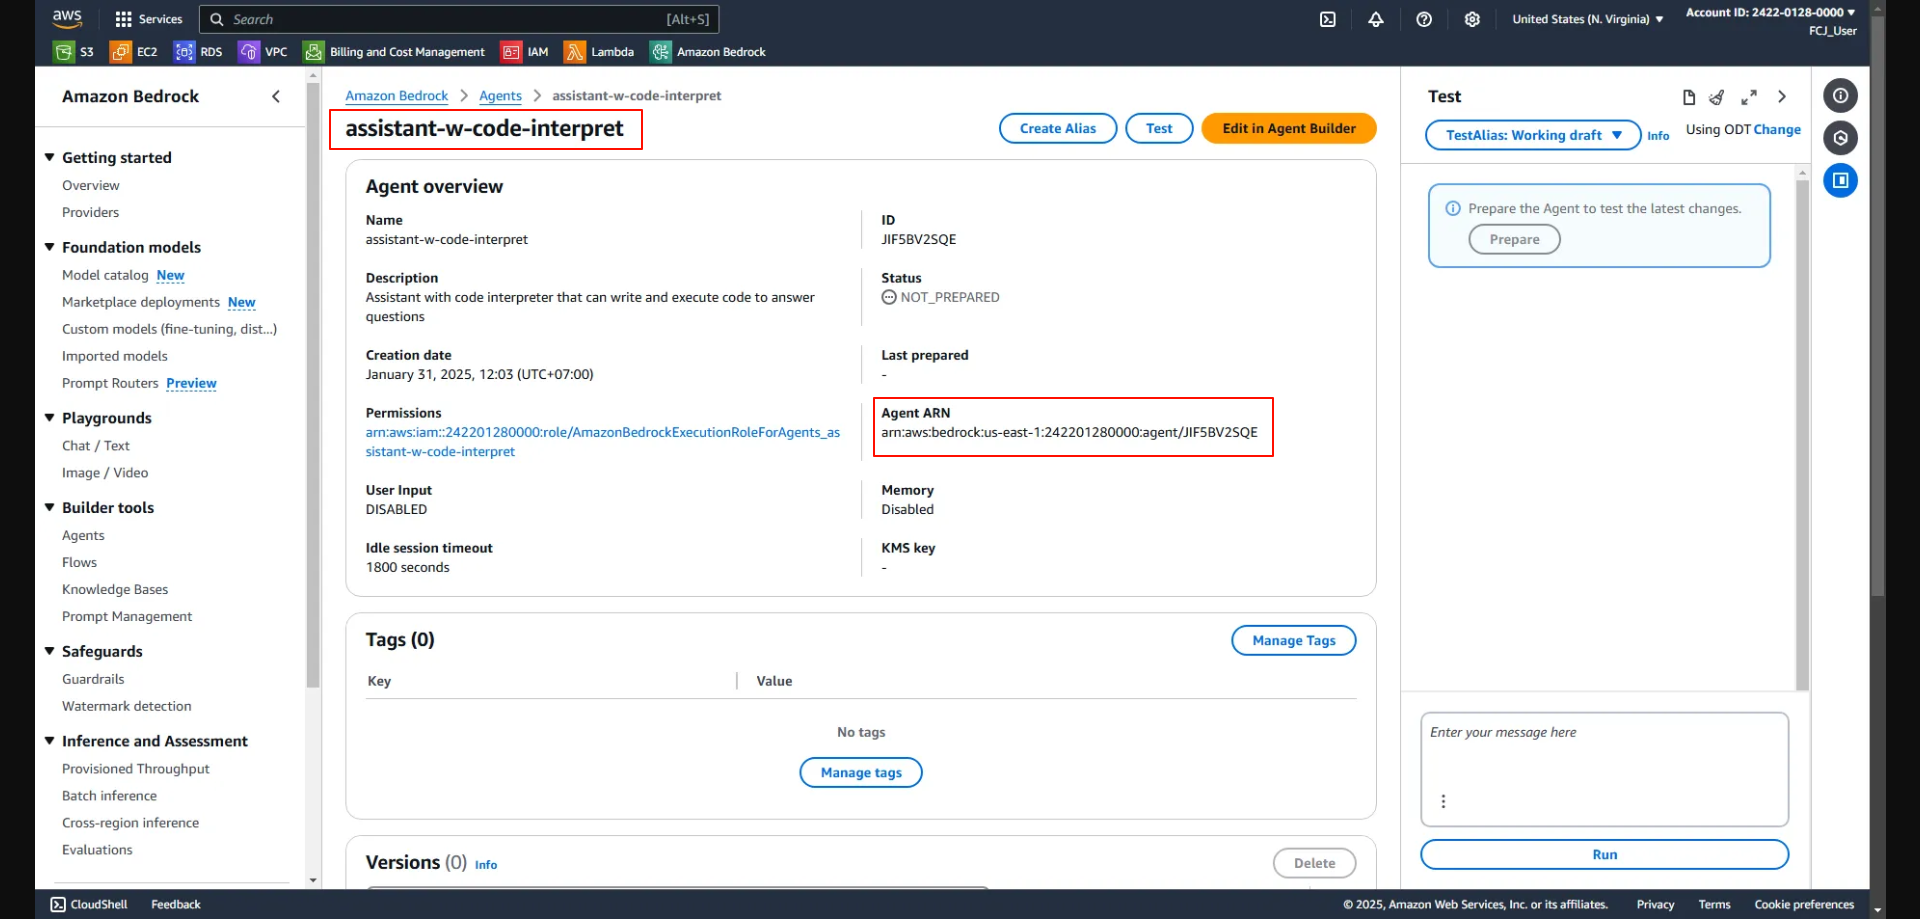The height and width of the screenshot is (919, 1920).
Task: Click the ODT Change link
Action: tap(1777, 130)
